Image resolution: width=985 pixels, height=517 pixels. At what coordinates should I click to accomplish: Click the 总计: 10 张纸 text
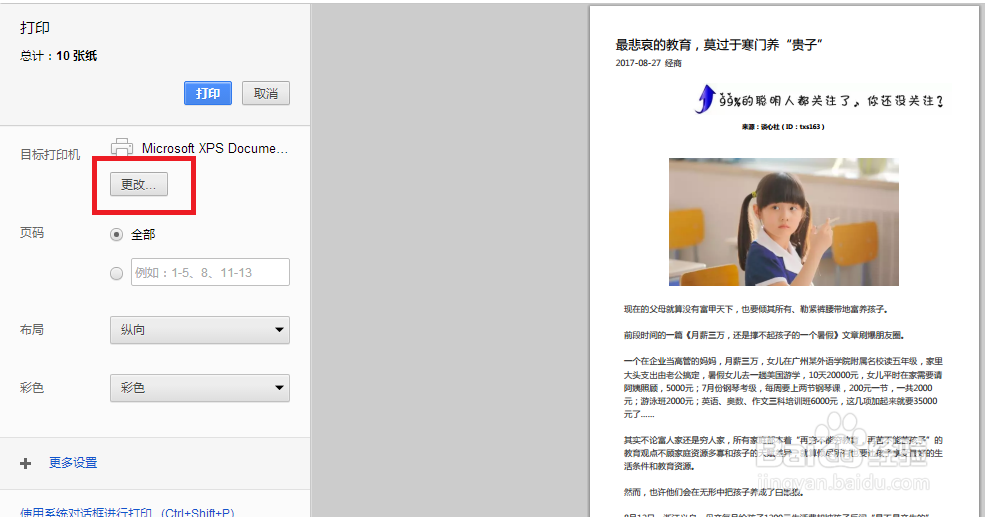click(x=58, y=56)
